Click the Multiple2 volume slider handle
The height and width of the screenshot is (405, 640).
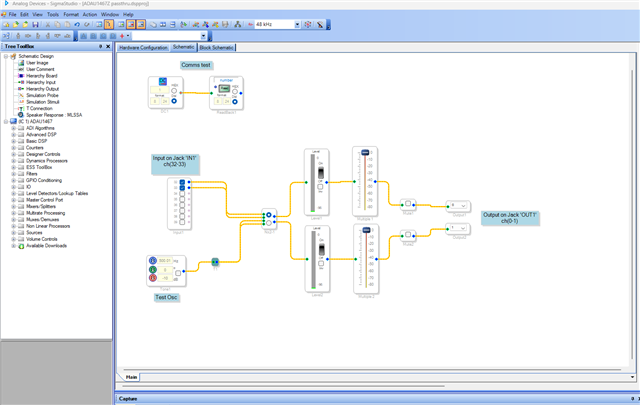(366, 230)
